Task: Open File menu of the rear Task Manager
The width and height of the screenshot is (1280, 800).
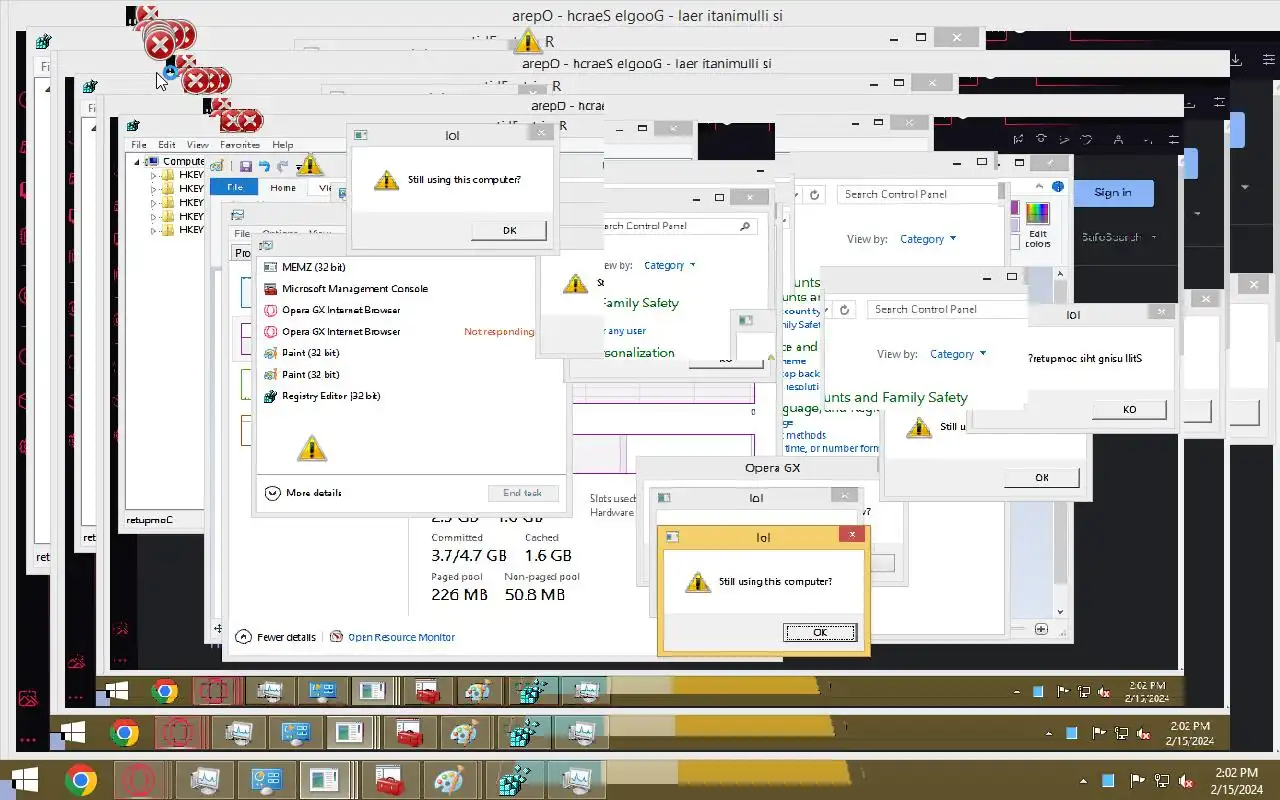Action: point(241,233)
